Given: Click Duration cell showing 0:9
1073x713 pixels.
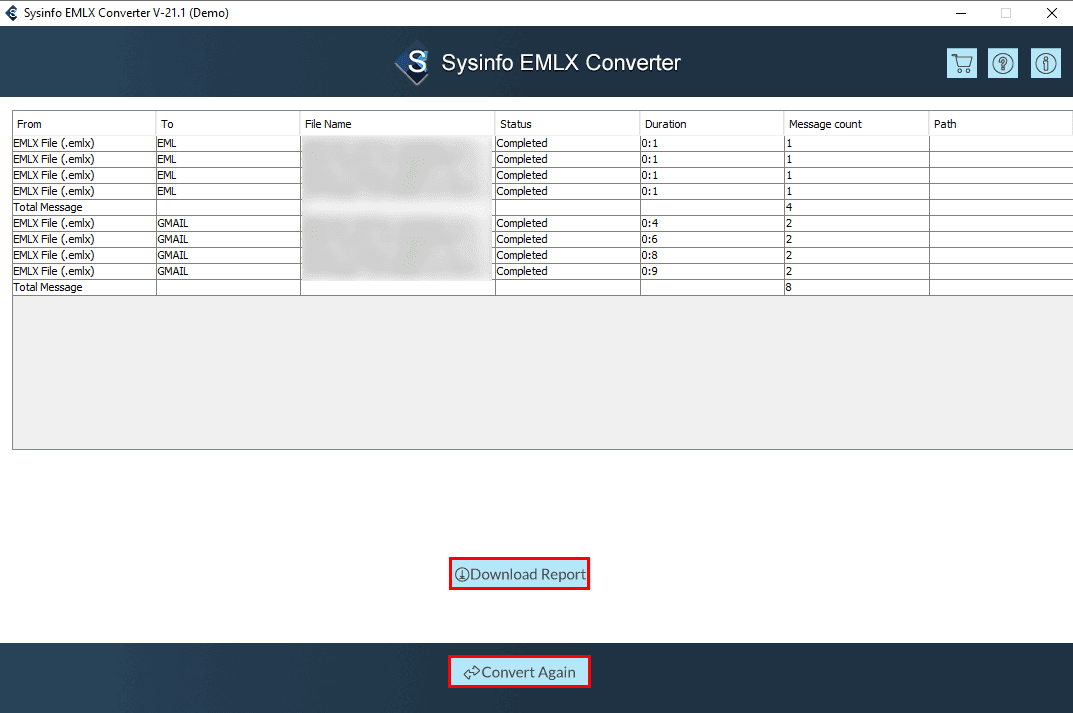Looking at the screenshot, I should (712, 271).
